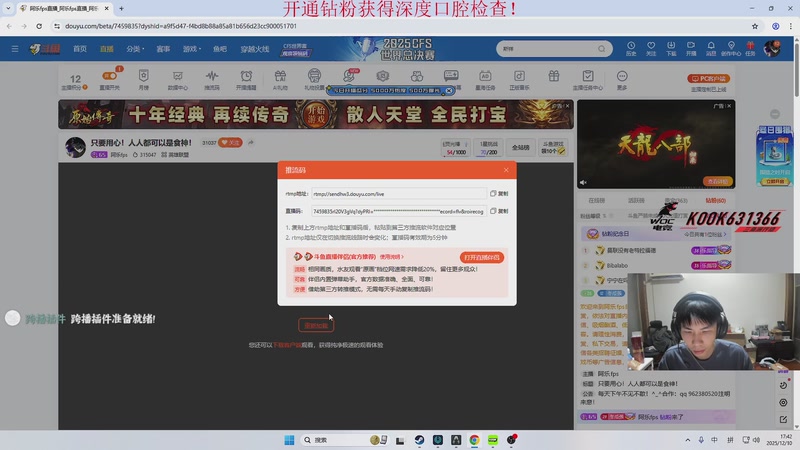This screenshot has height=450, width=800.
Task: Open 创作中心 icon
Action: point(731,48)
